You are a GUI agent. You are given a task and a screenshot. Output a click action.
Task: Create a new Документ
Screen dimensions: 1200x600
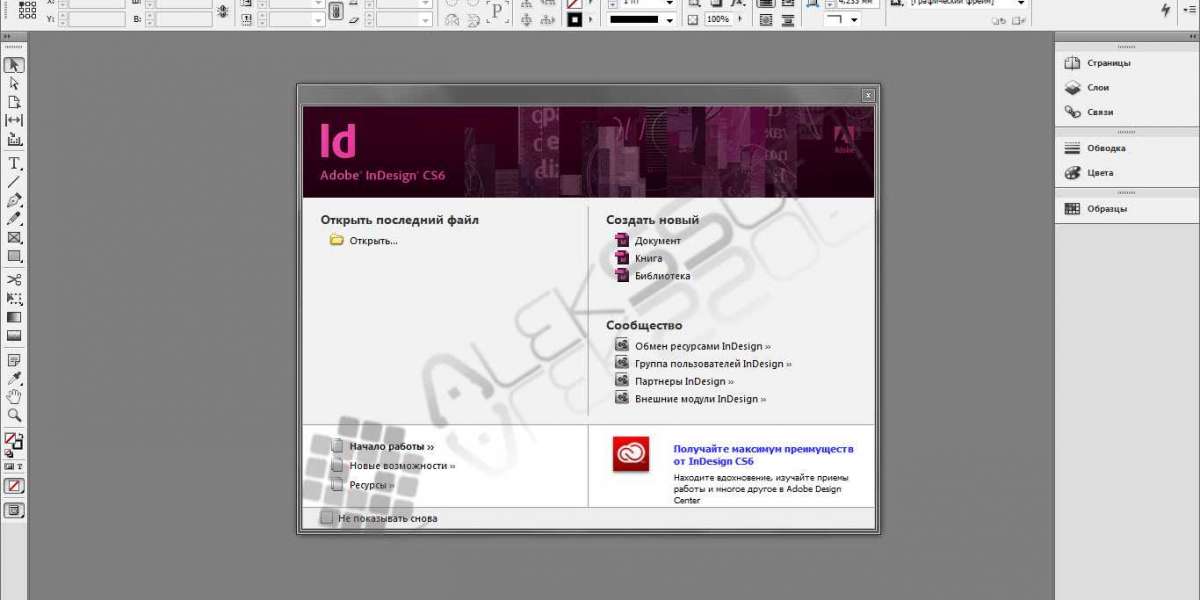click(657, 240)
